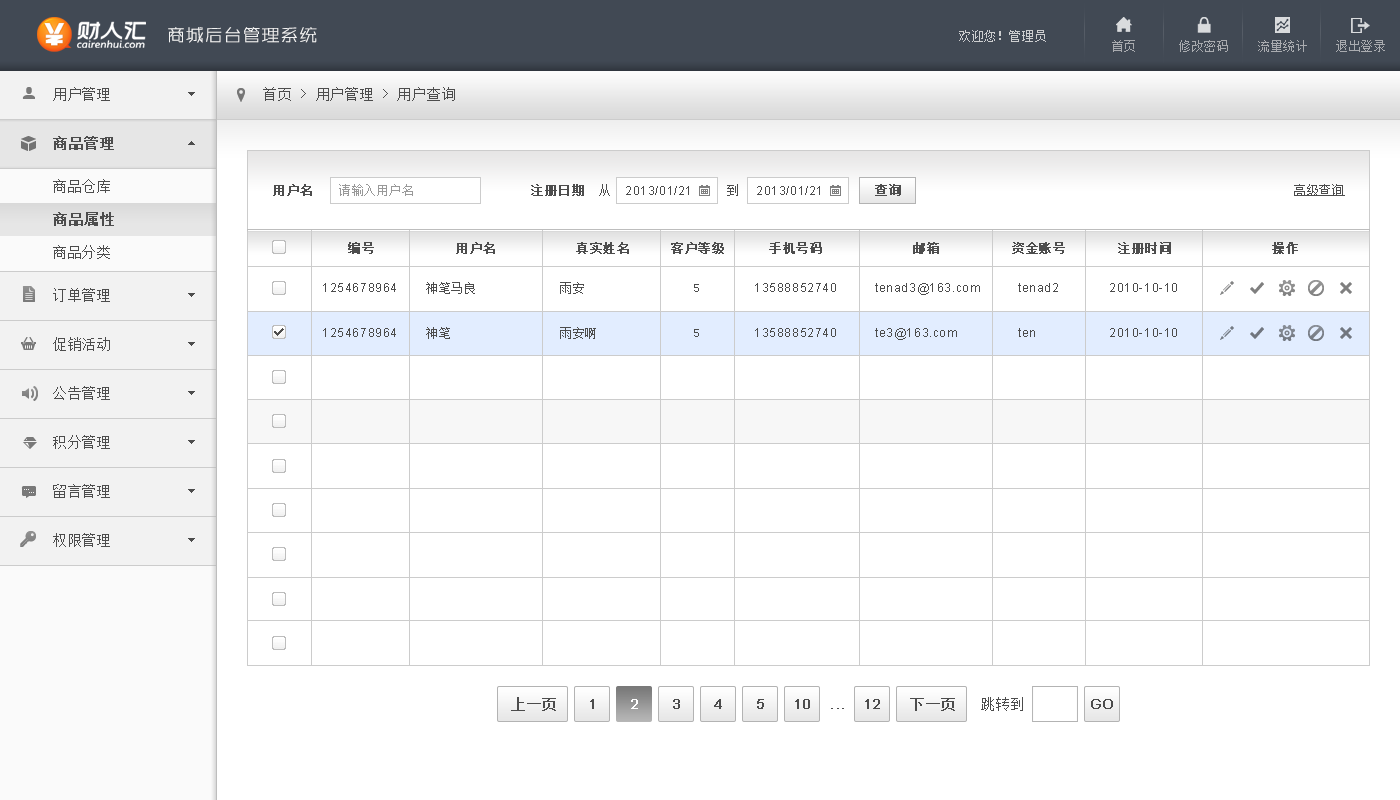Check the sixth table row checkbox
The height and width of the screenshot is (800, 1400).
[x=279, y=510]
